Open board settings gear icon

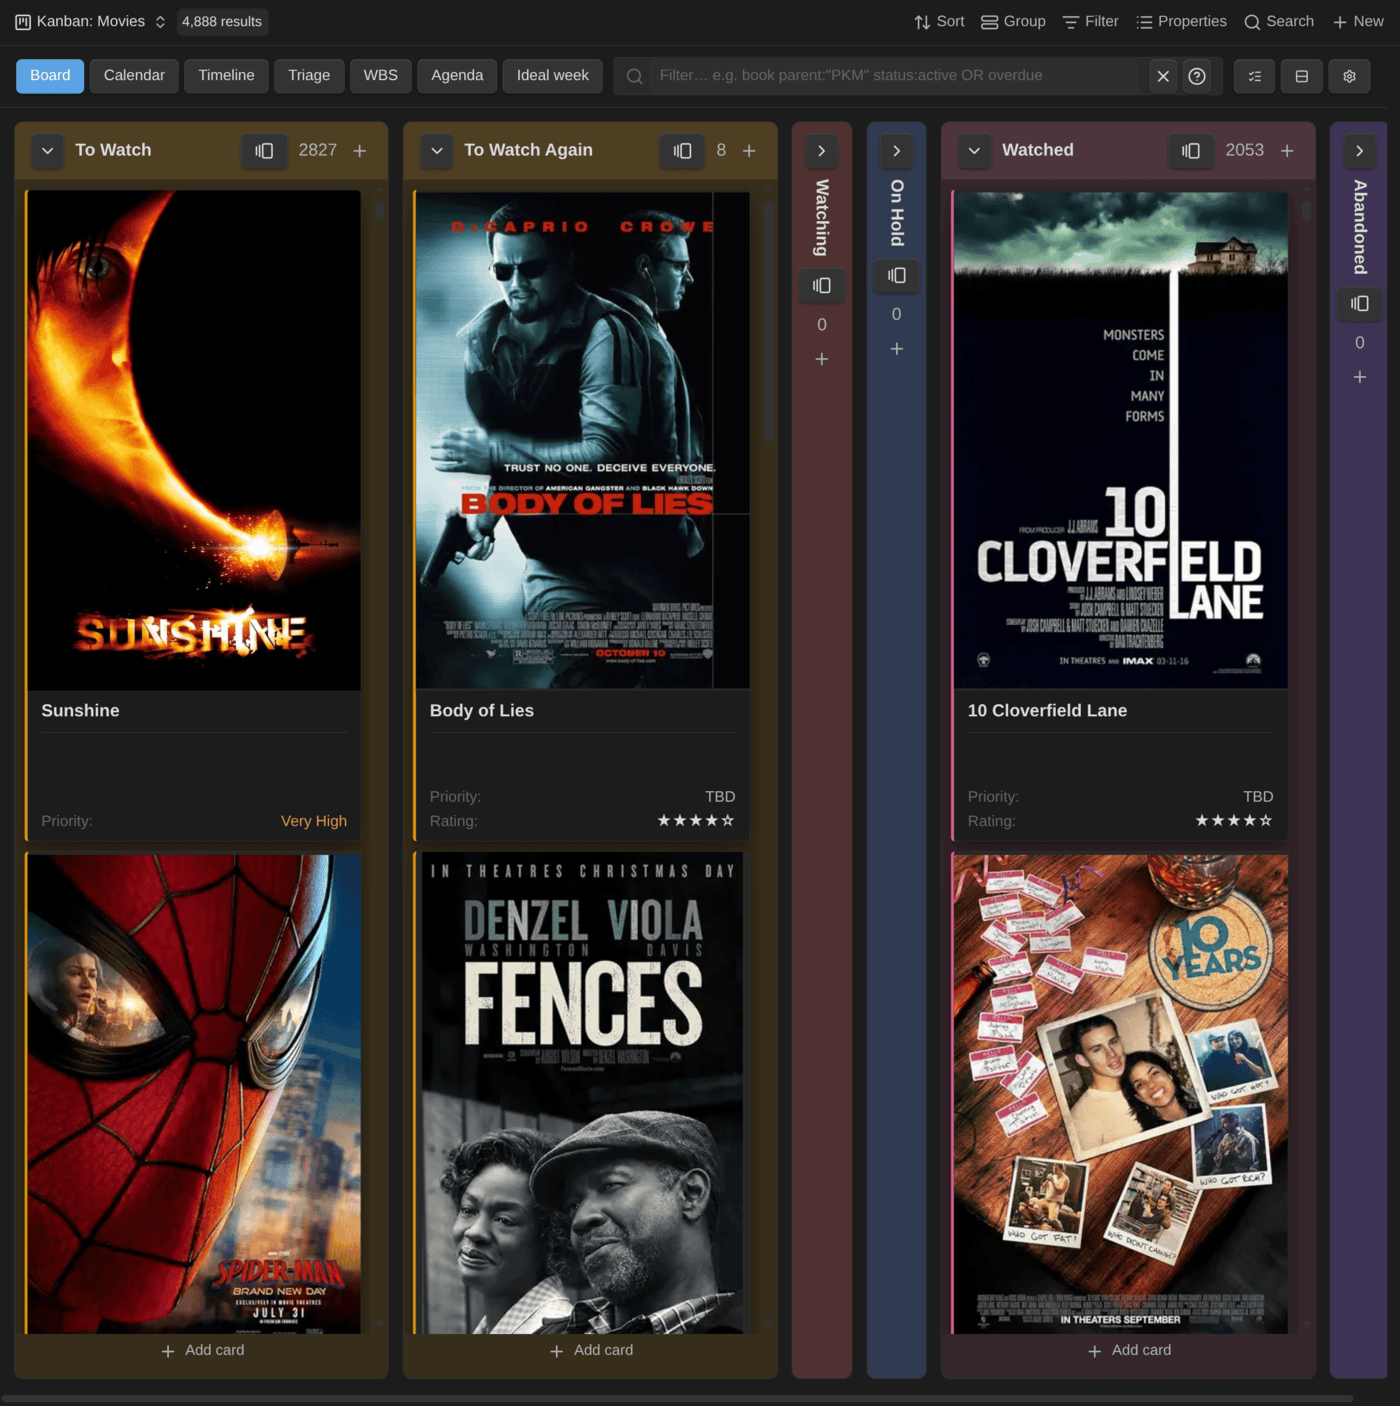[1349, 76]
